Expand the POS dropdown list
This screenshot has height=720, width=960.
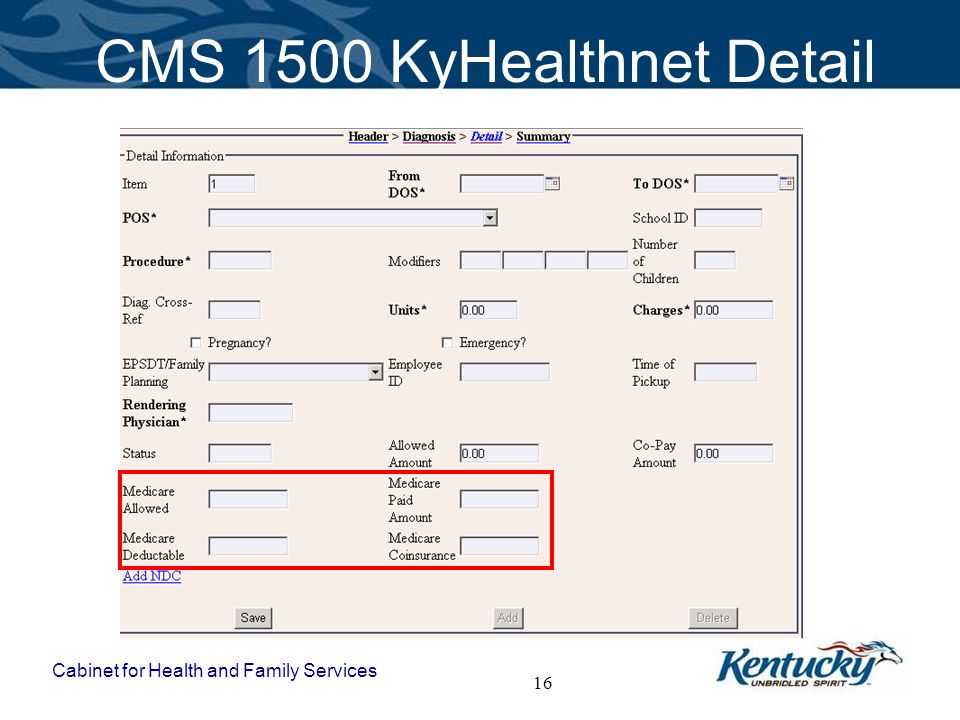[490, 218]
